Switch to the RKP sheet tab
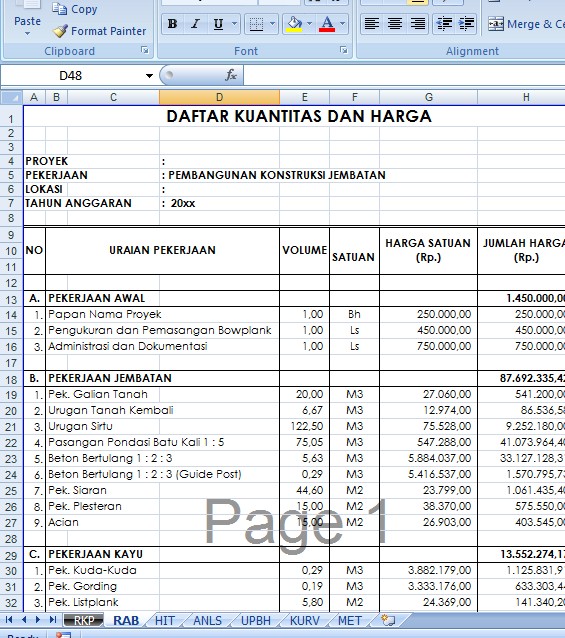This screenshot has width=565, height=638. [83, 621]
